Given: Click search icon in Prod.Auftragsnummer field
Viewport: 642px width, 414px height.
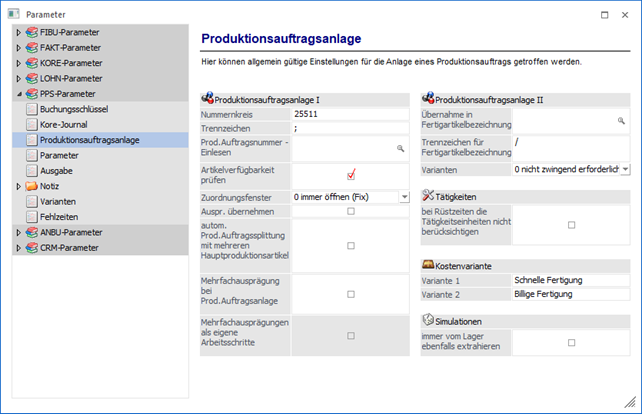Looking at the screenshot, I should click(401, 148).
